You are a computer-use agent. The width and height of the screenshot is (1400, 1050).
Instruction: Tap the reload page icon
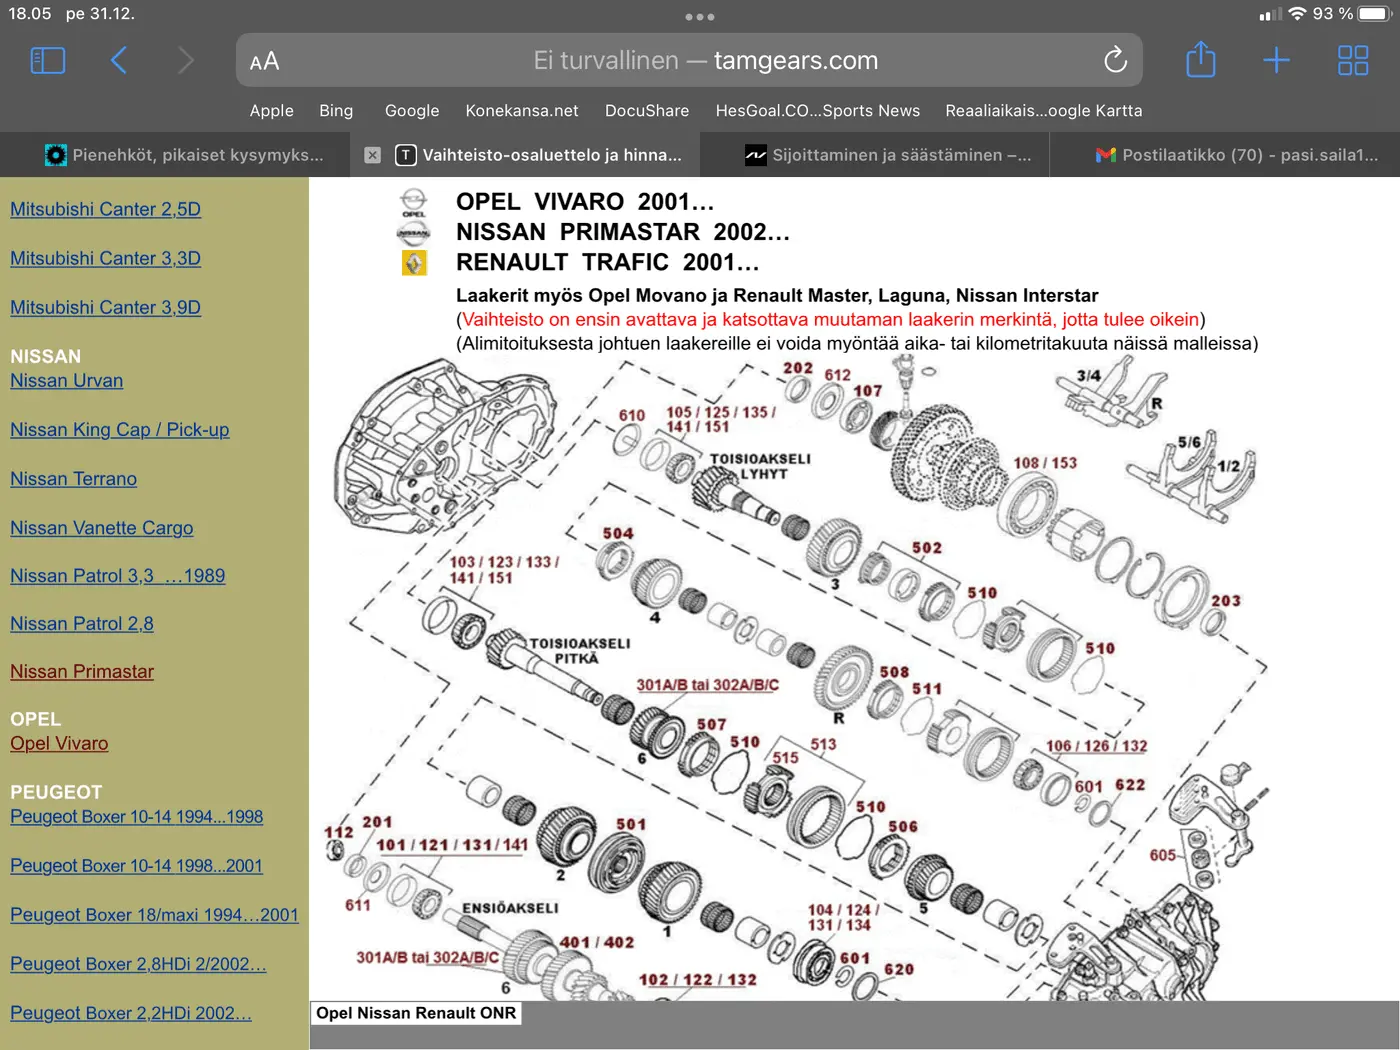click(x=1115, y=61)
